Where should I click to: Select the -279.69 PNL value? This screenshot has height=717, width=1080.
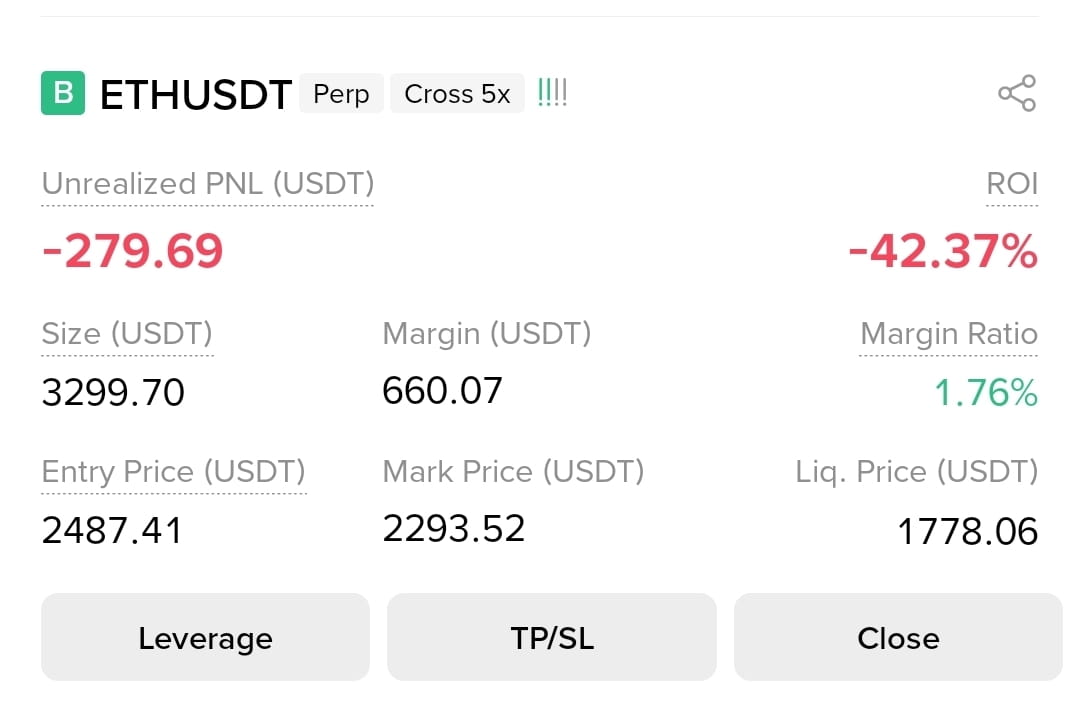(132, 251)
